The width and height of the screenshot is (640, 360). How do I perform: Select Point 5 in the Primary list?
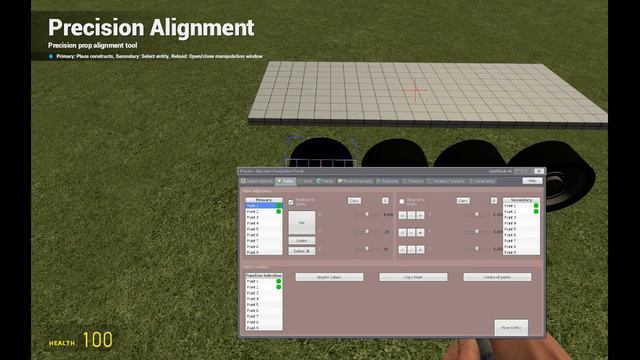264,229
